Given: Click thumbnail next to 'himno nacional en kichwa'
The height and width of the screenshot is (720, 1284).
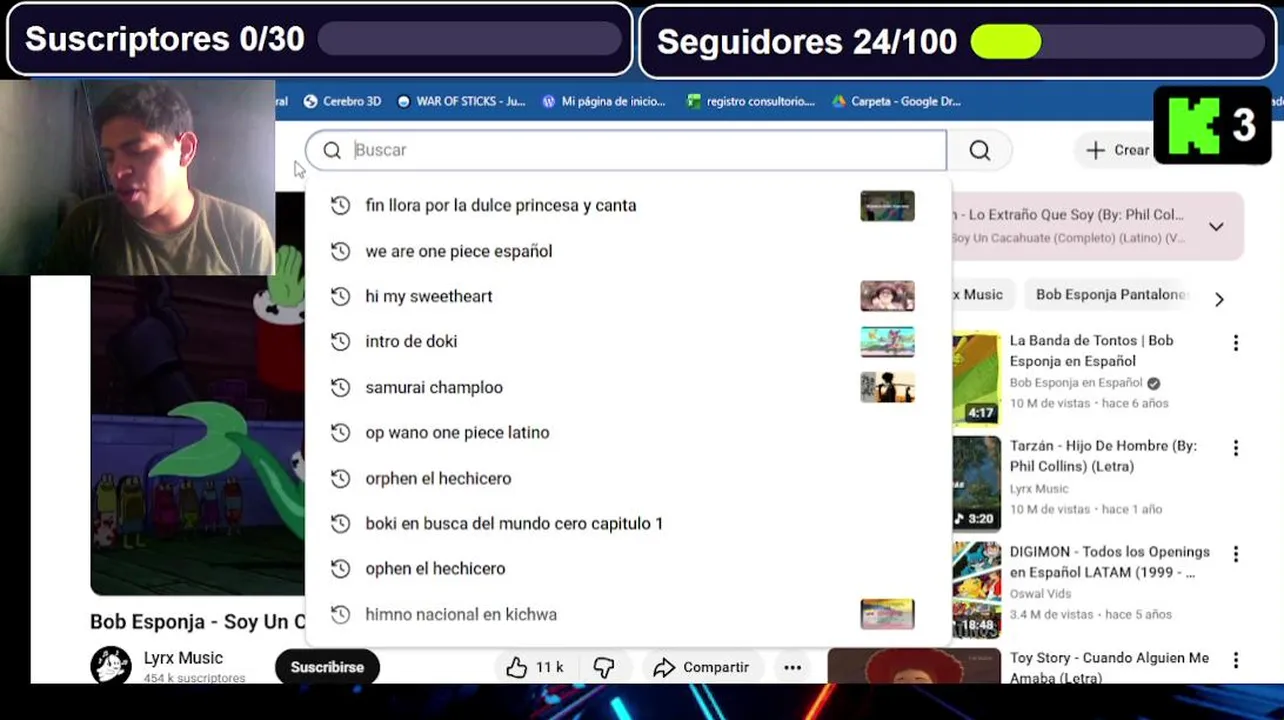Looking at the screenshot, I should pos(887,614).
